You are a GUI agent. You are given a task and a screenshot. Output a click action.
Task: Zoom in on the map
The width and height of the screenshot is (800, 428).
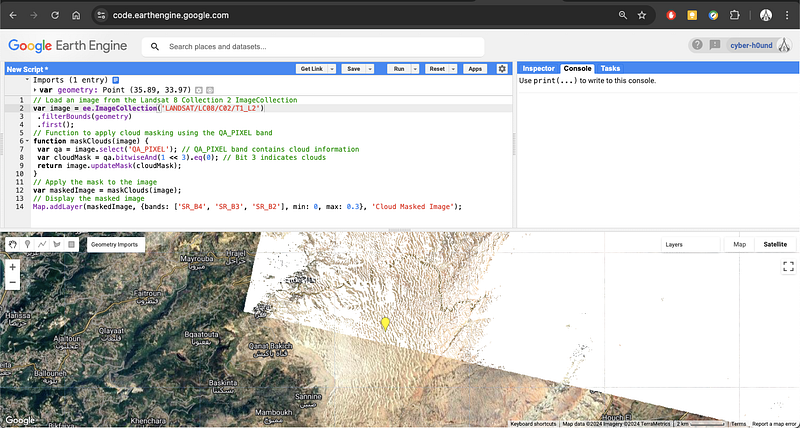click(x=13, y=266)
